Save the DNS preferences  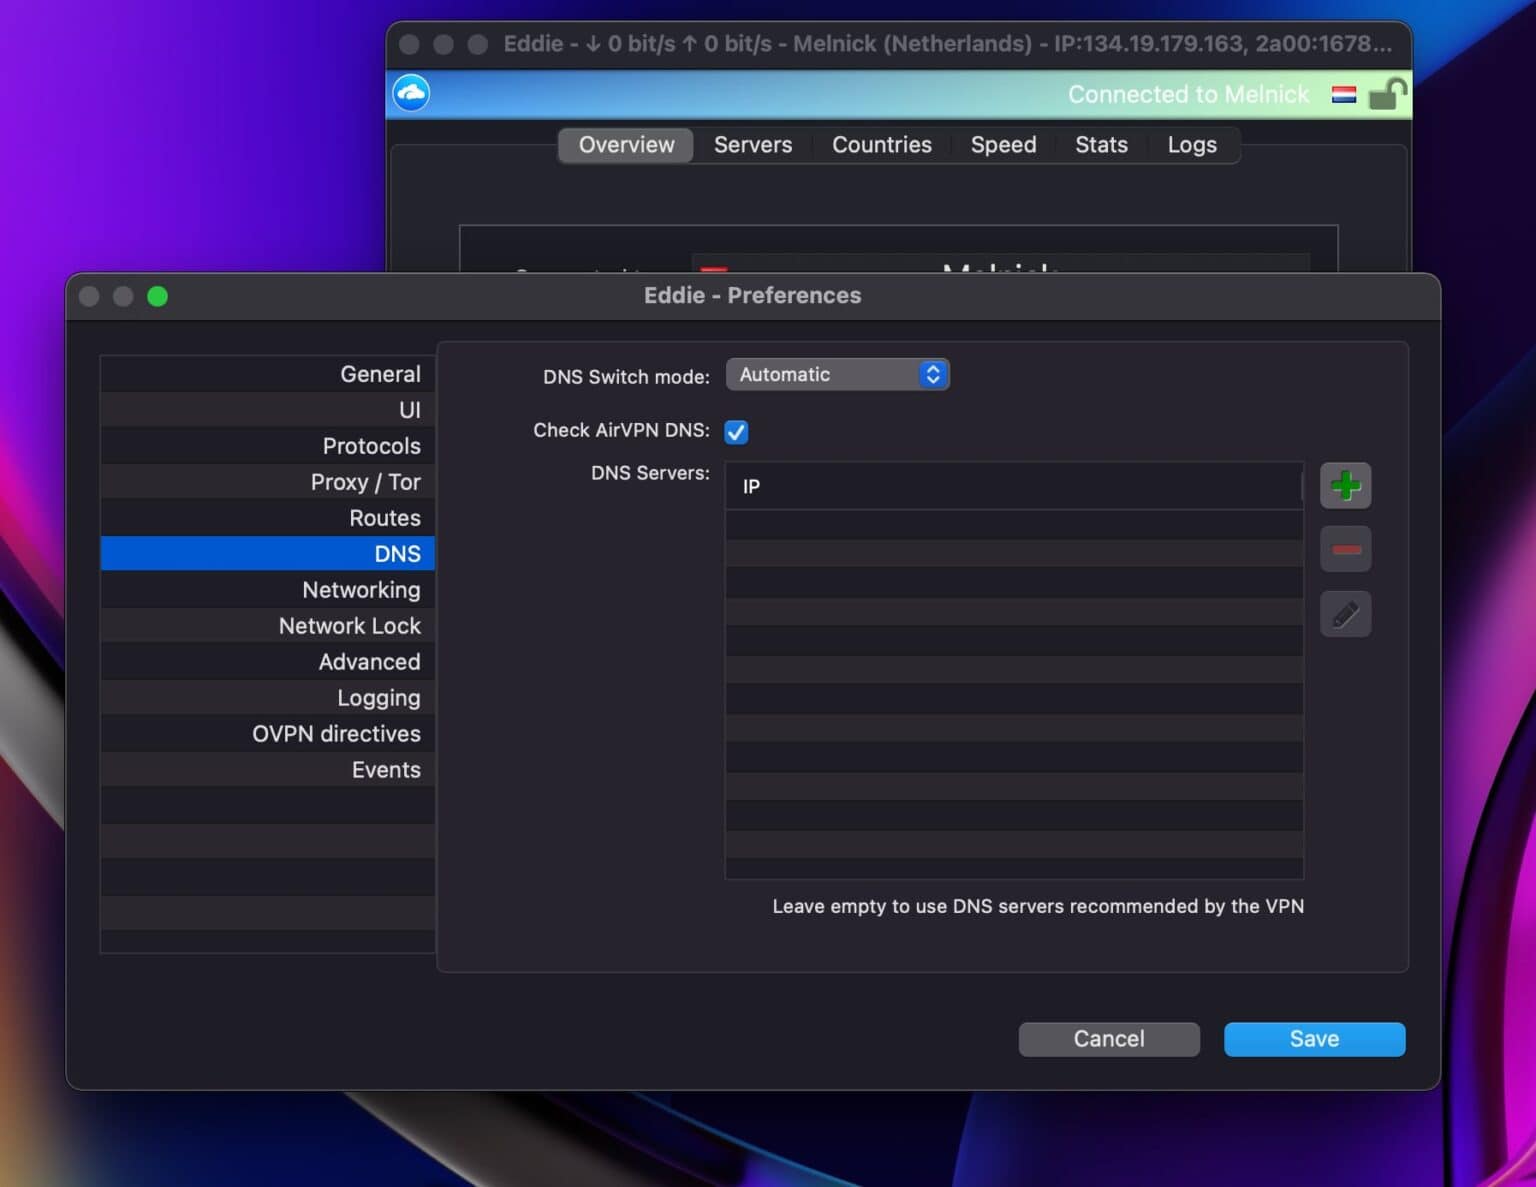pos(1314,1039)
